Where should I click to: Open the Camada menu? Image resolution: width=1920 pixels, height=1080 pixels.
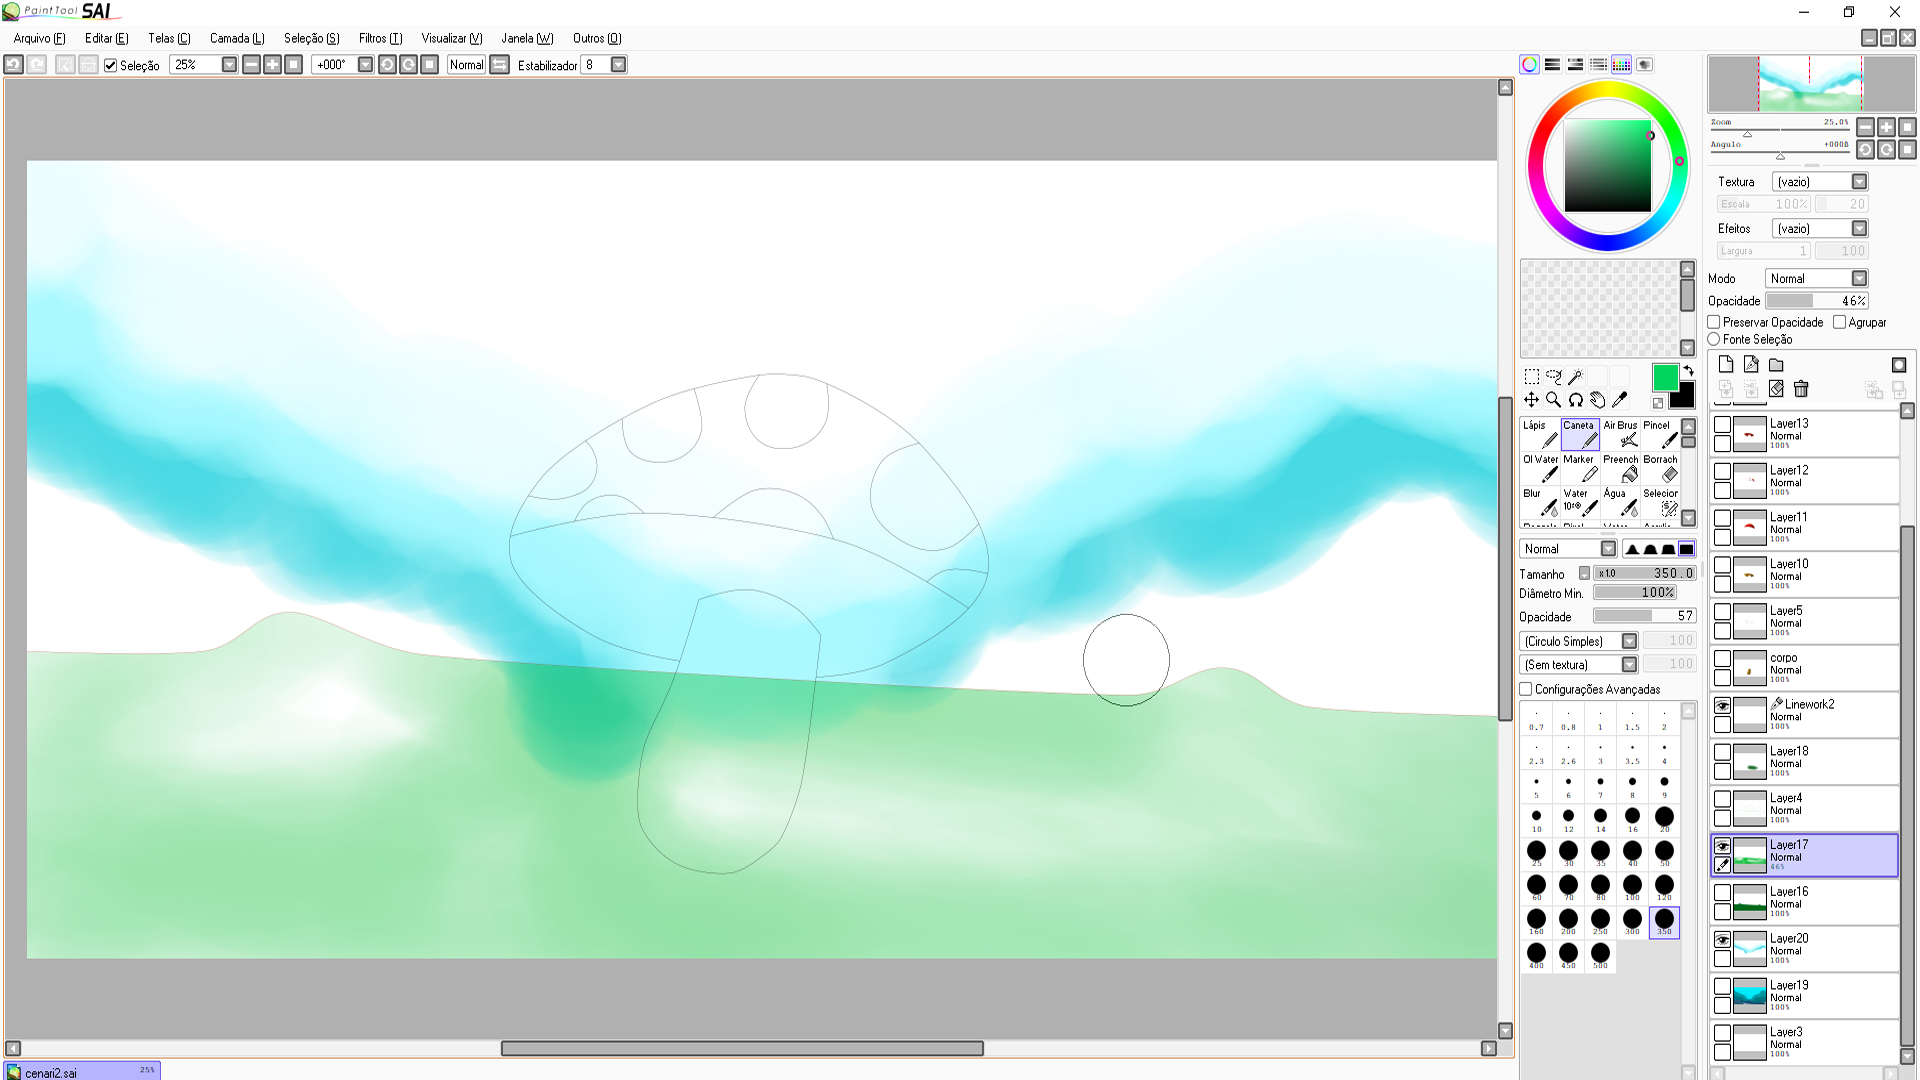[237, 38]
